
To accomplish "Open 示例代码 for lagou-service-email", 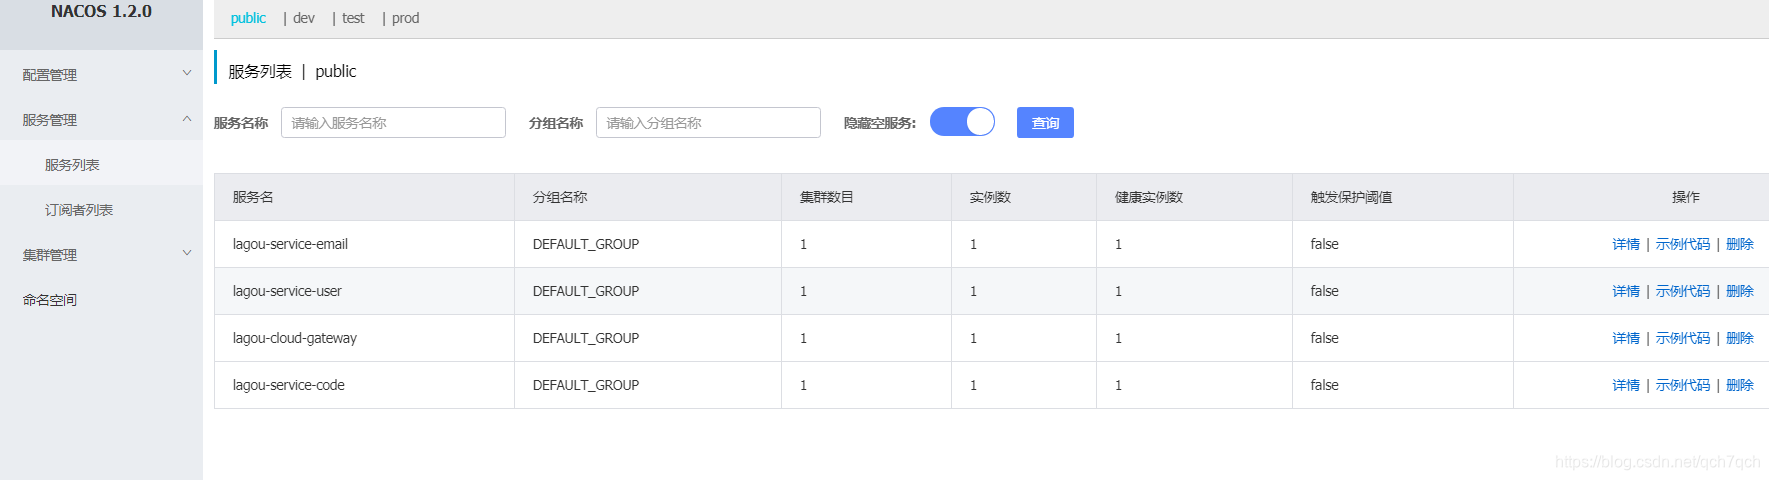I will coord(1683,244).
